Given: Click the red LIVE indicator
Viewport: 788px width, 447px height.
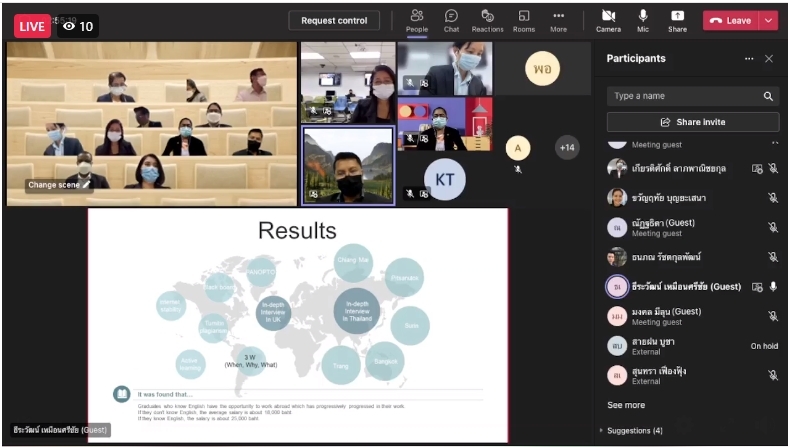Looking at the screenshot, I should pos(32,26).
